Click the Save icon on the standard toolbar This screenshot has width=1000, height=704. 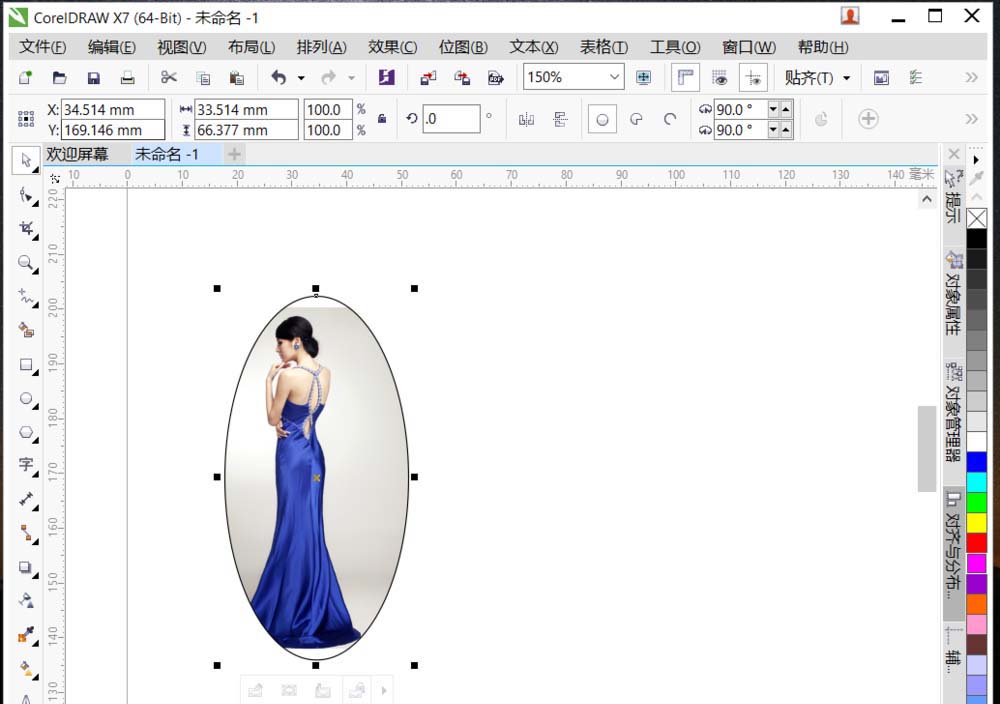[x=93, y=77]
